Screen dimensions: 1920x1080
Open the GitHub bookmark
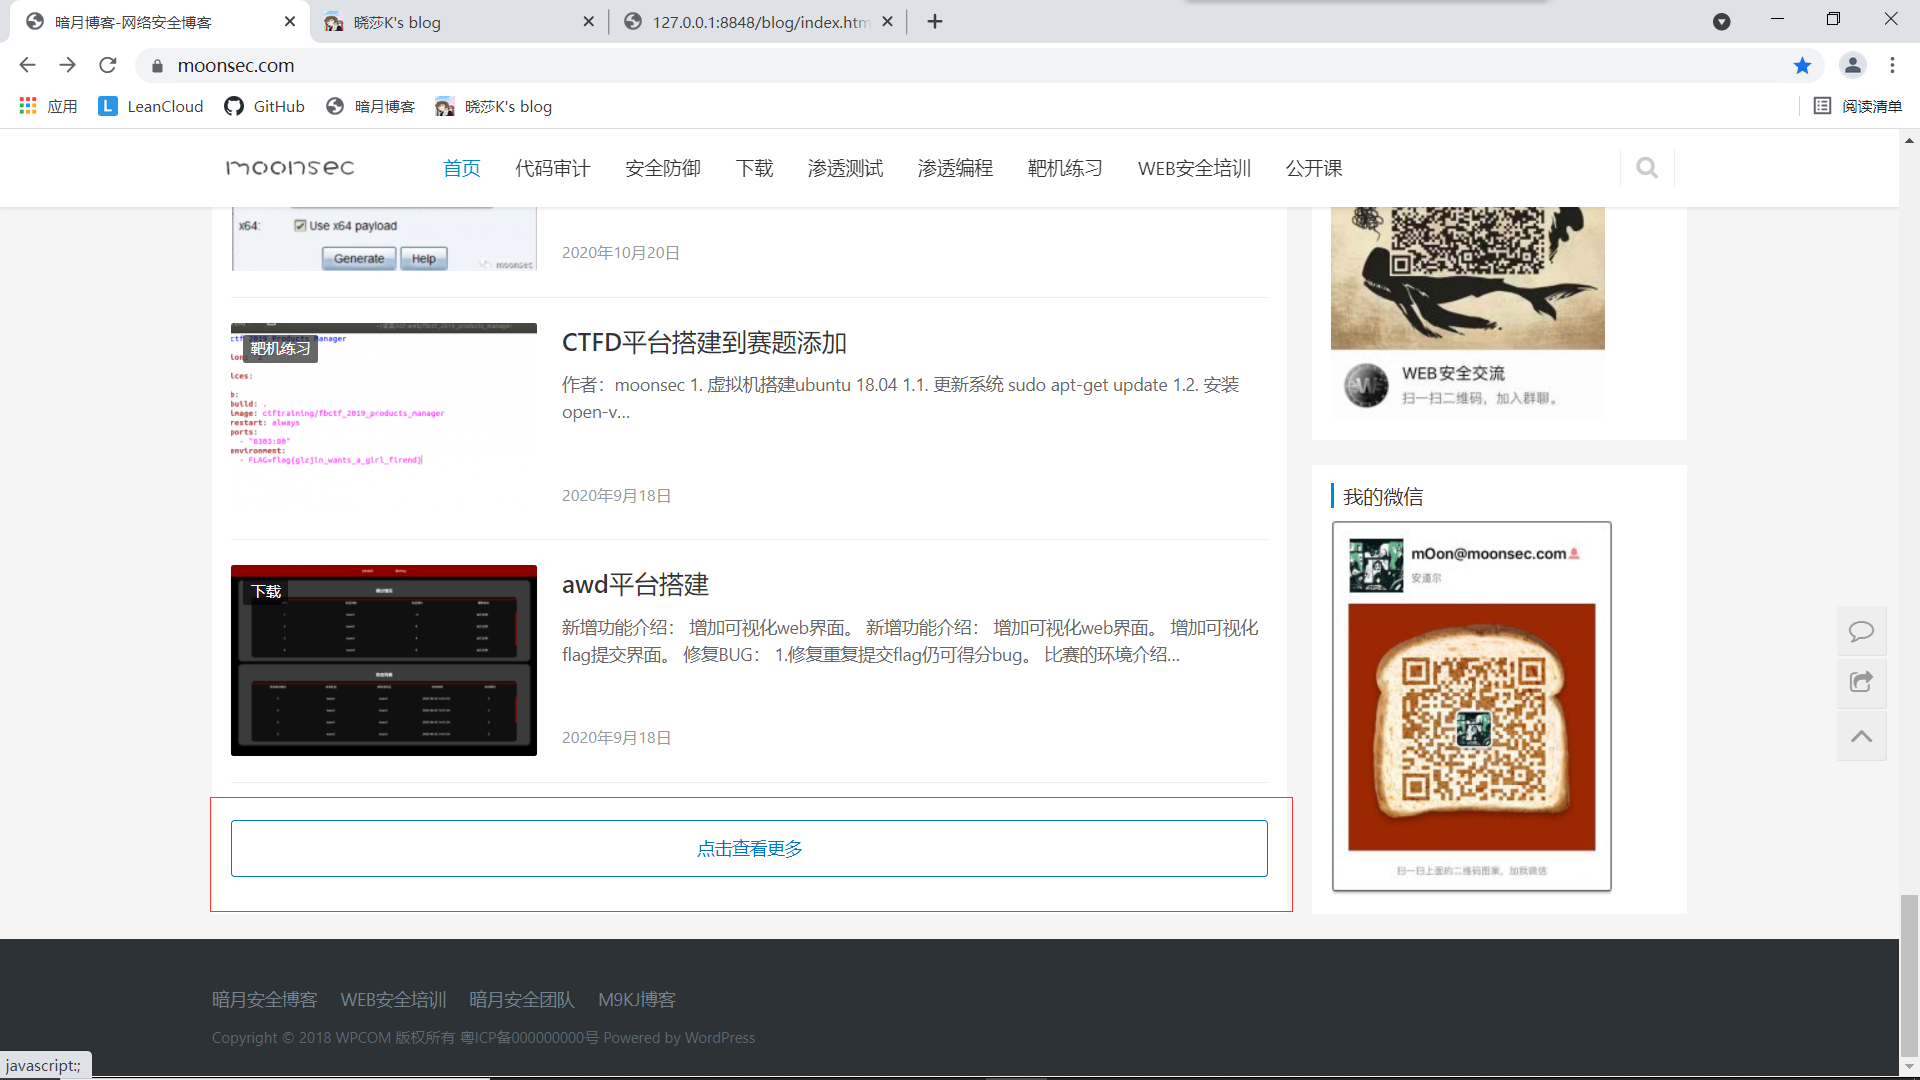tap(265, 106)
